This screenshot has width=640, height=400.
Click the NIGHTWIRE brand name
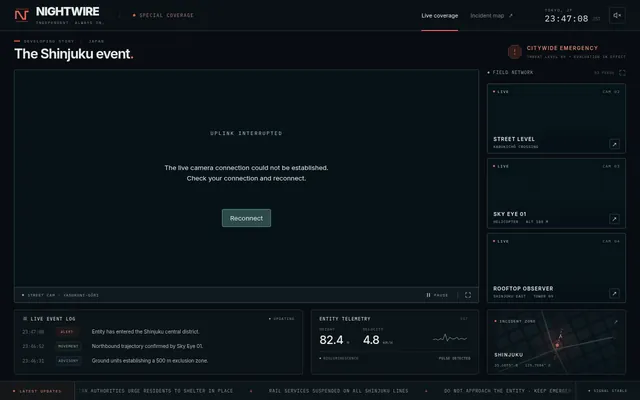point(67,11)
